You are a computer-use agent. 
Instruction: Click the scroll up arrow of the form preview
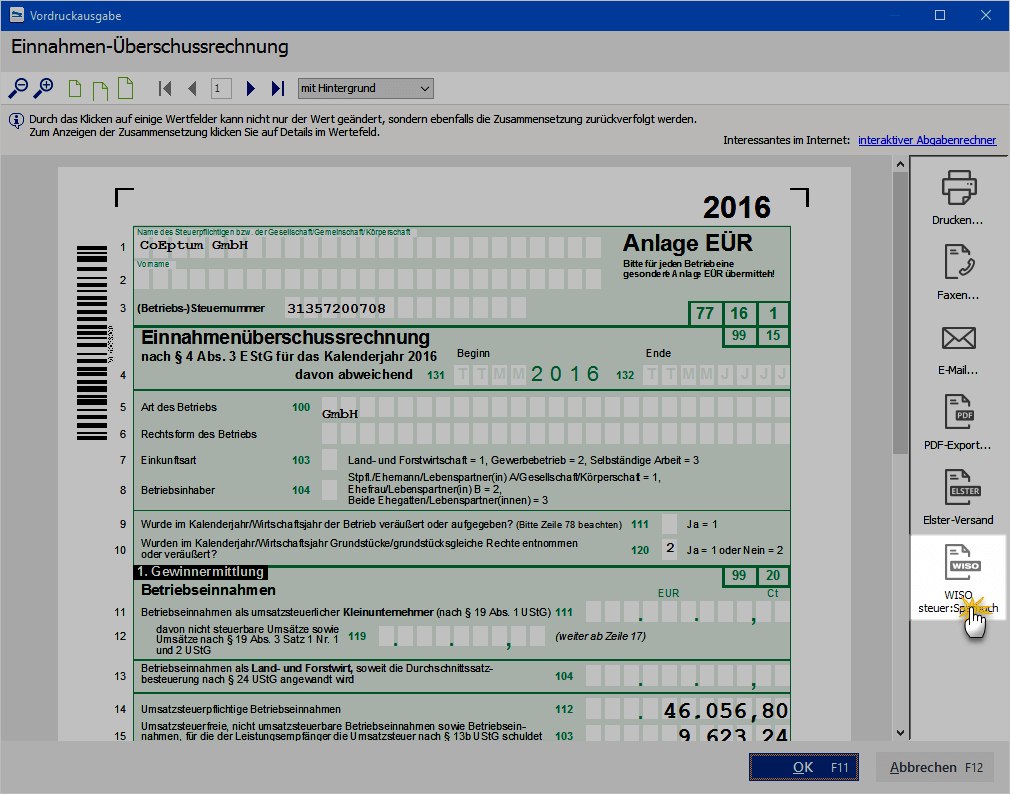click(900, 164)
